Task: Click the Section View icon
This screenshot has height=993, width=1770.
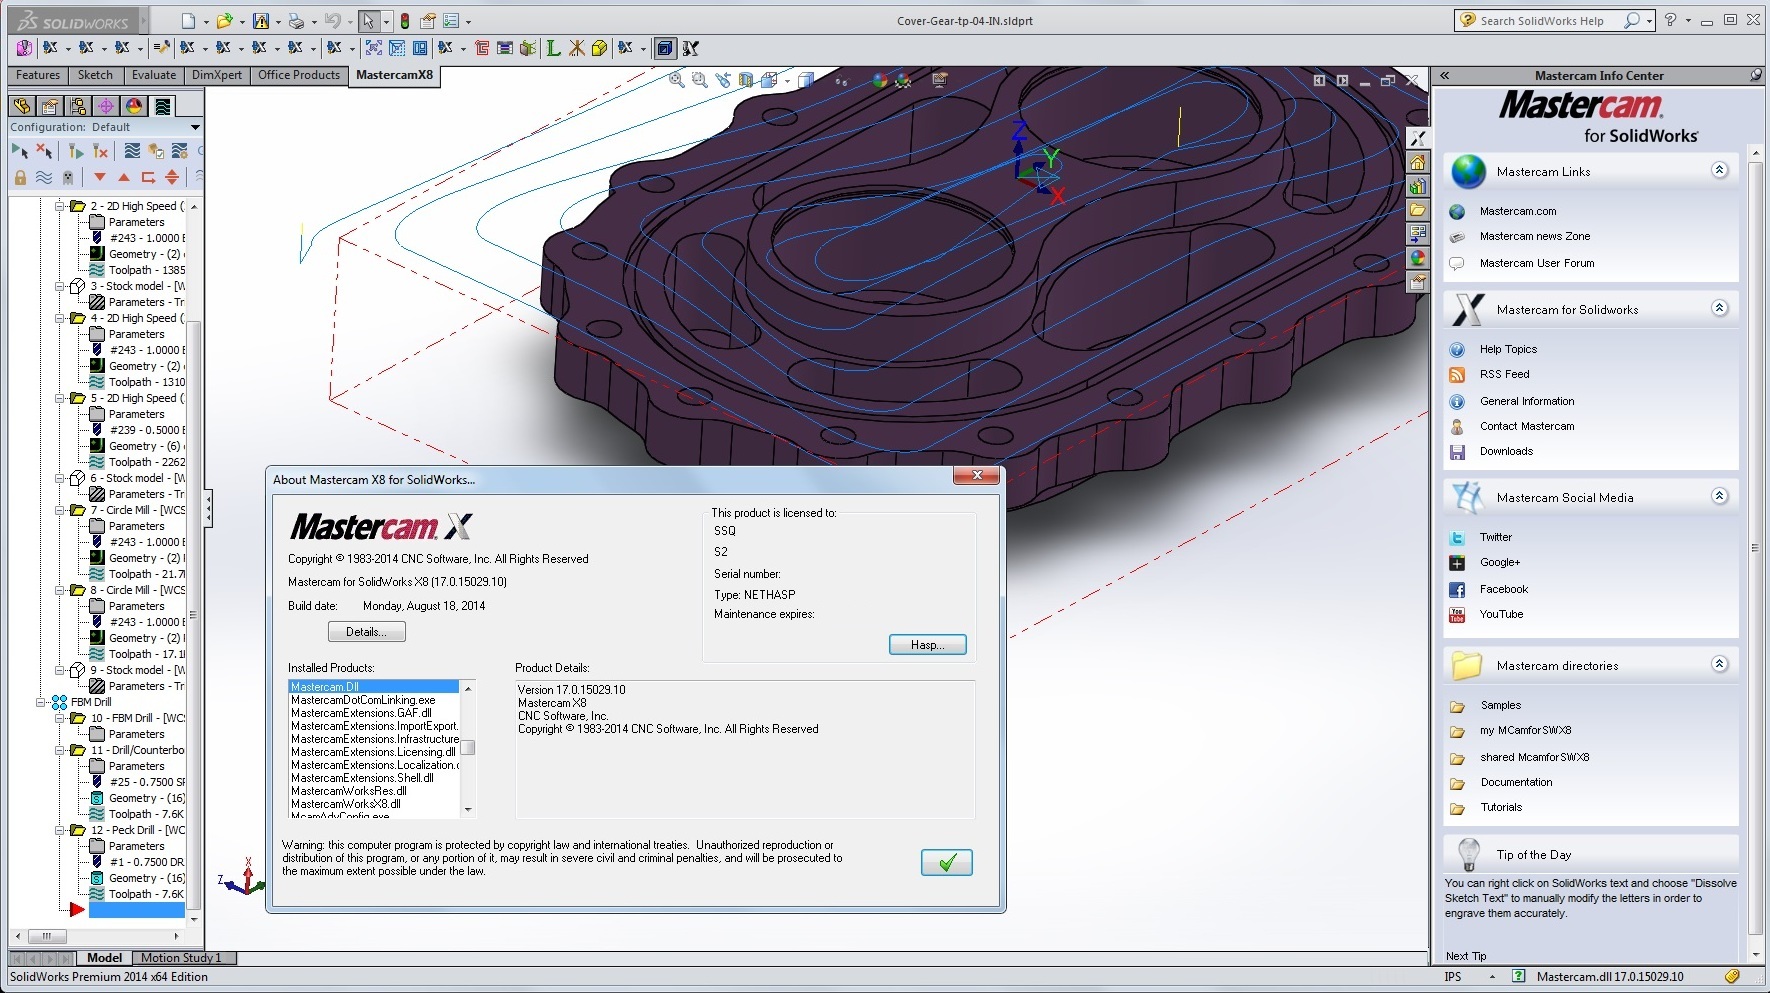Action: [x=746, y=80]
